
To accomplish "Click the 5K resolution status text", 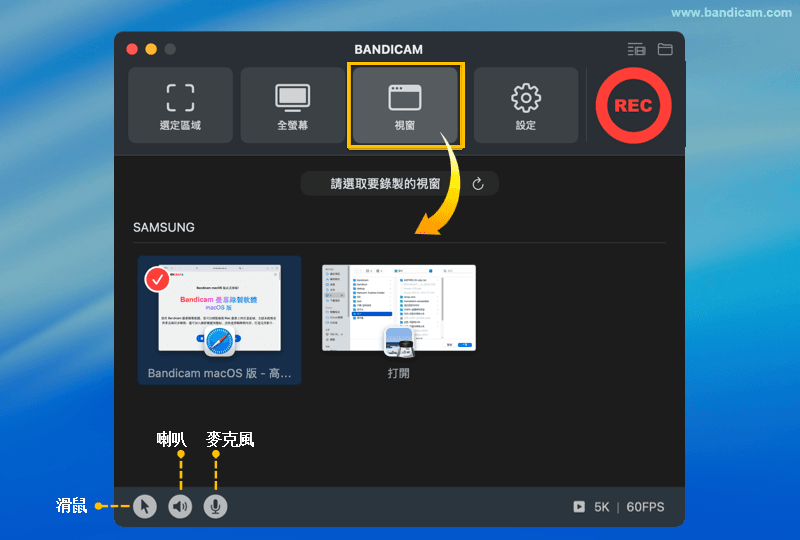I will tap(602, 507).
